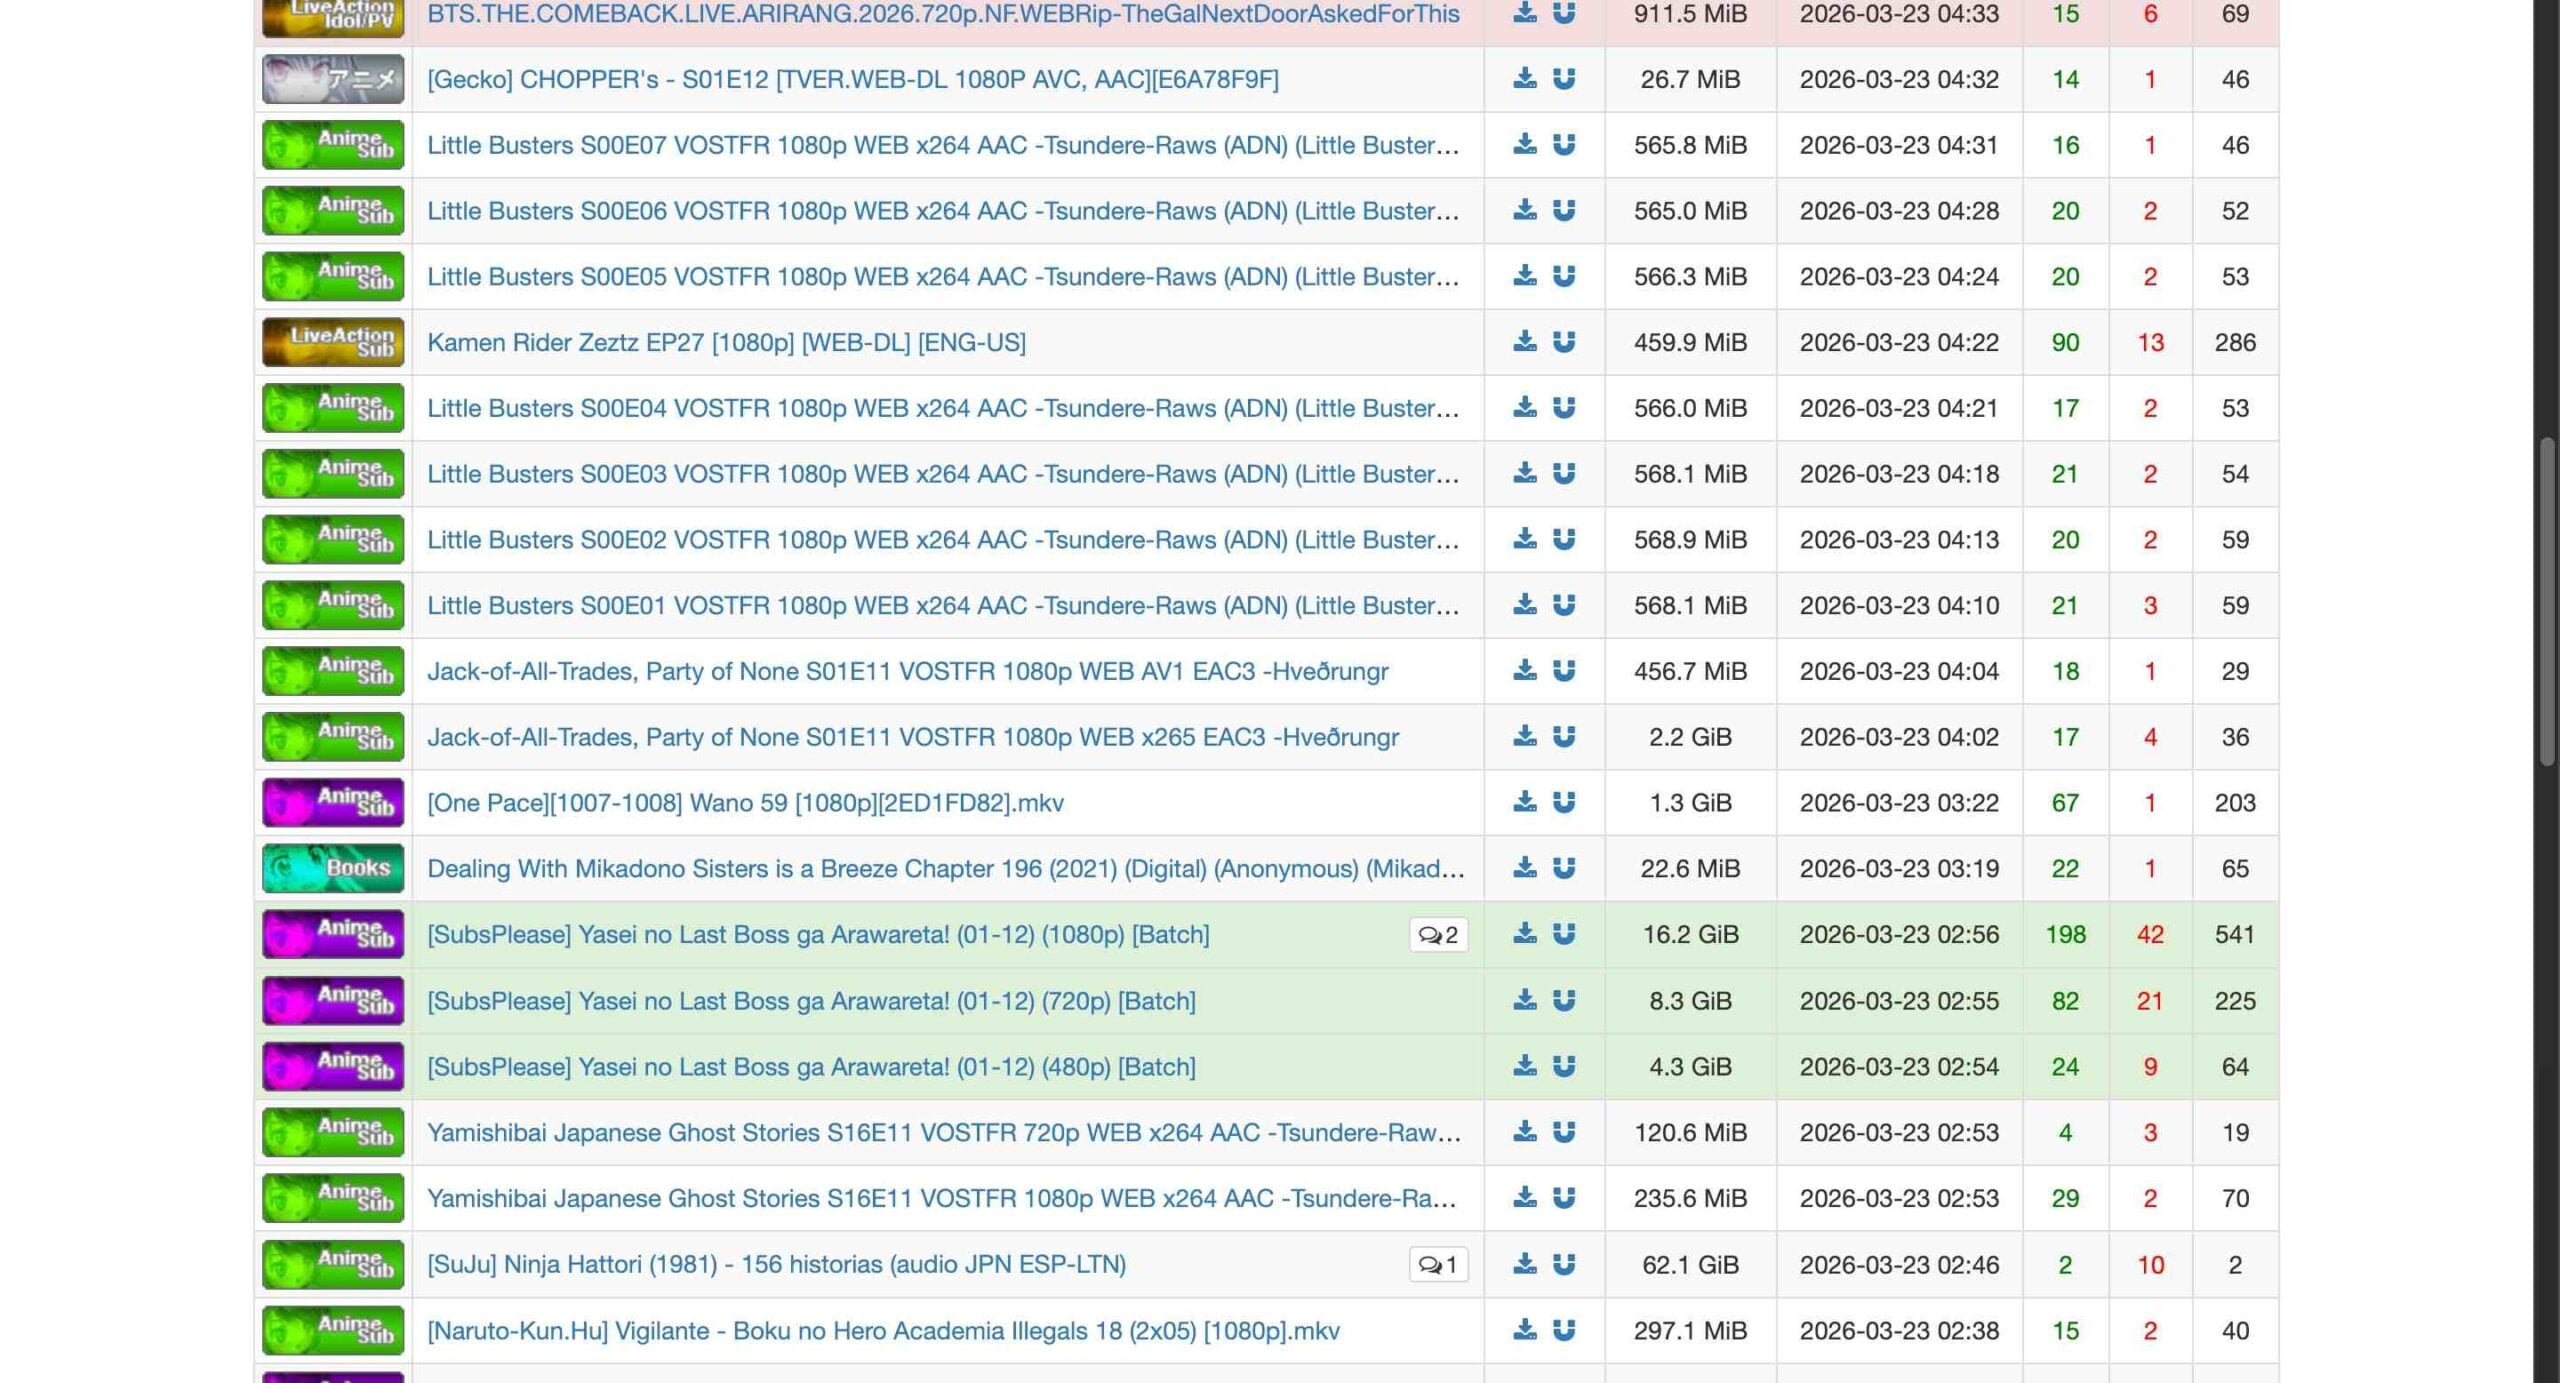Click the 459.9 MiB size cell
The height and width of the screenshot is (1383, 2560).
point(1690,342)
